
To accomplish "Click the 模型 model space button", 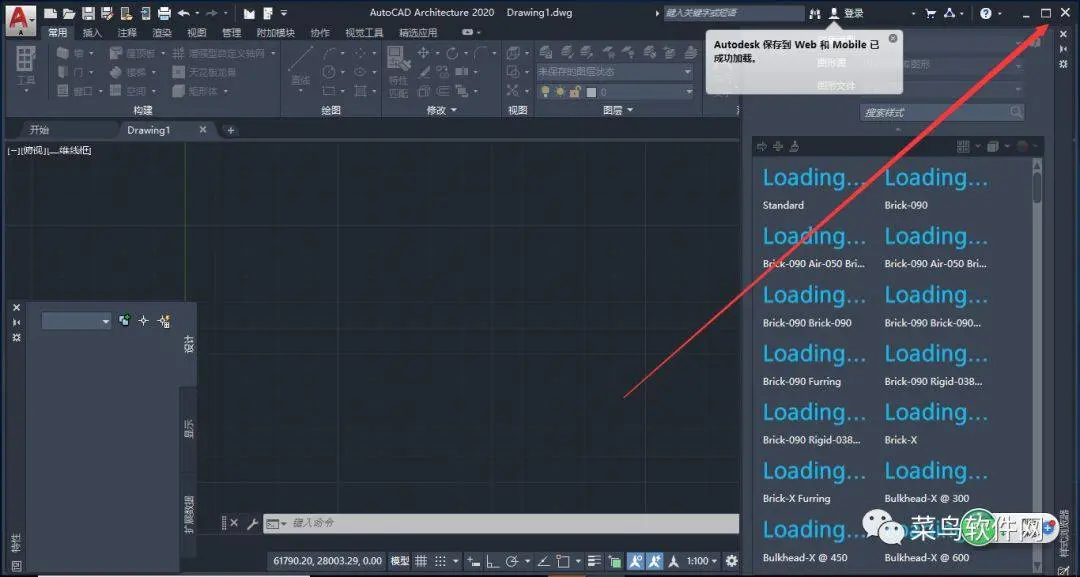I will [x=399, y=561].
